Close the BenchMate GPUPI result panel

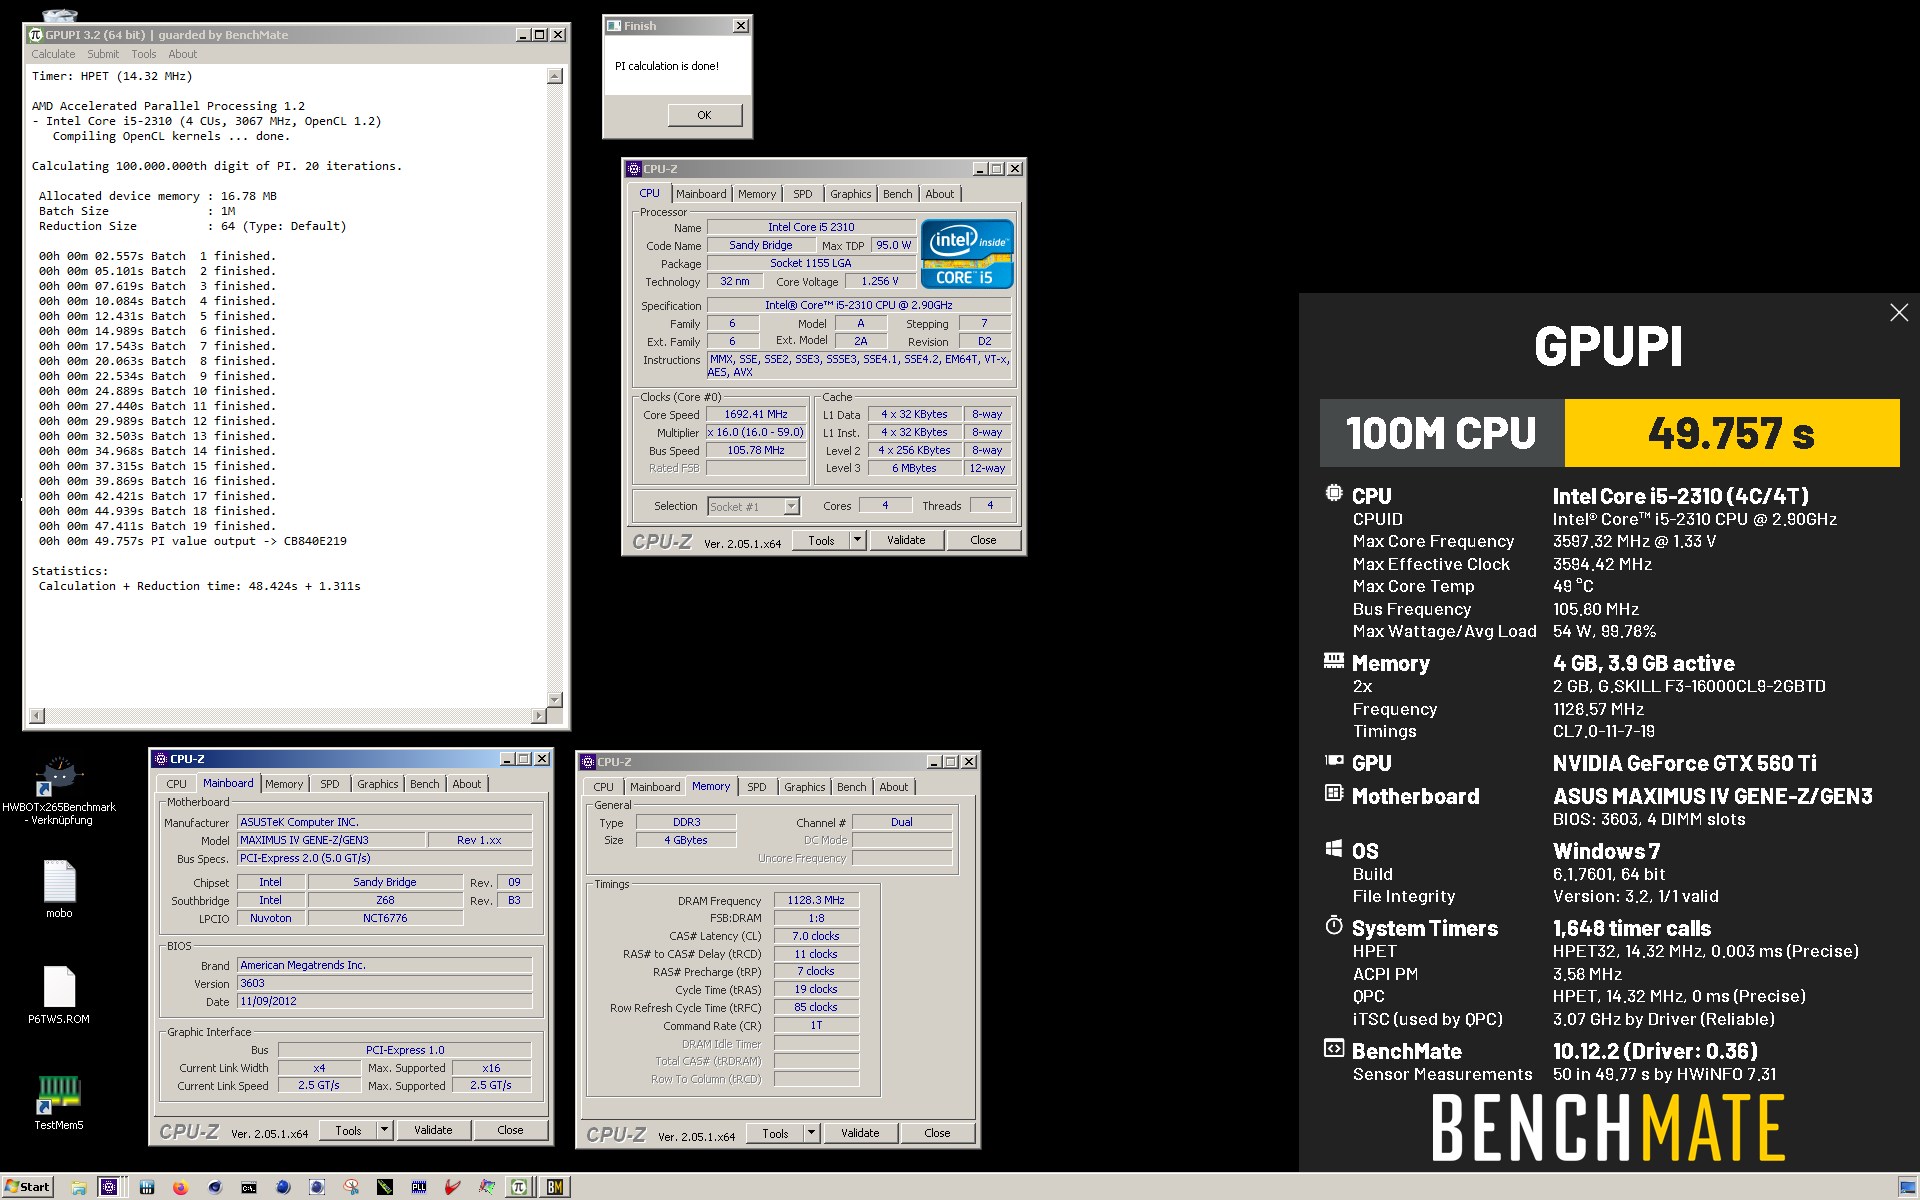(1899, 313)
